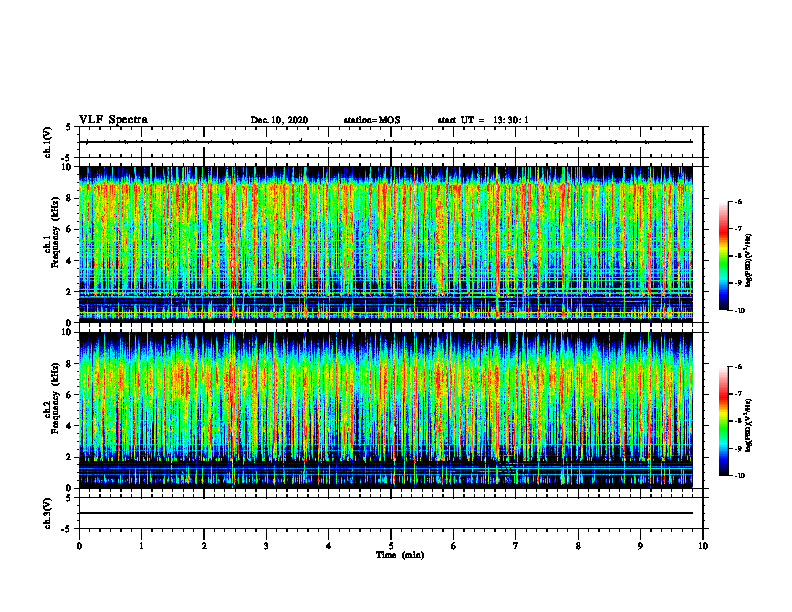Click the time axis tick label "4"
Screen dimensions: 792x612
pos(329,546)
